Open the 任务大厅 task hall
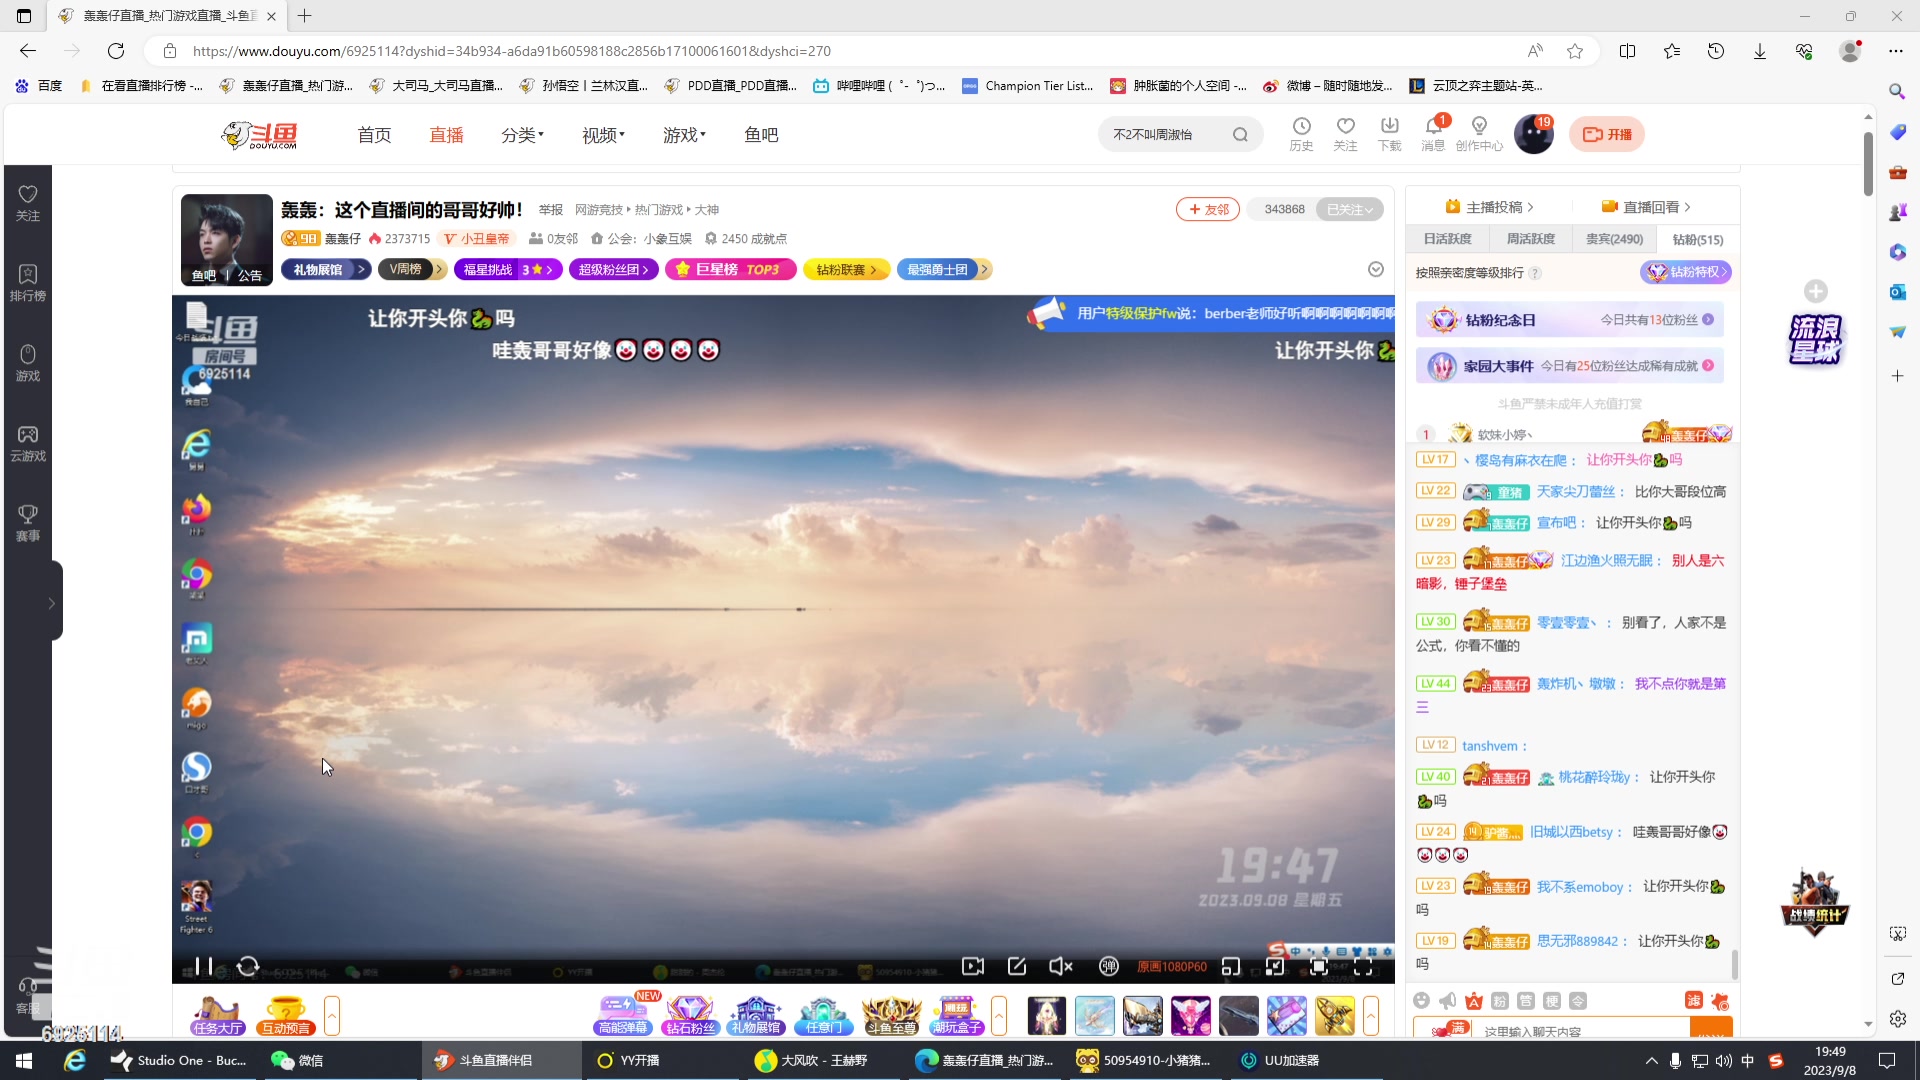The width and height of the screenshot is (1920, 1080). coord(216,1015)
